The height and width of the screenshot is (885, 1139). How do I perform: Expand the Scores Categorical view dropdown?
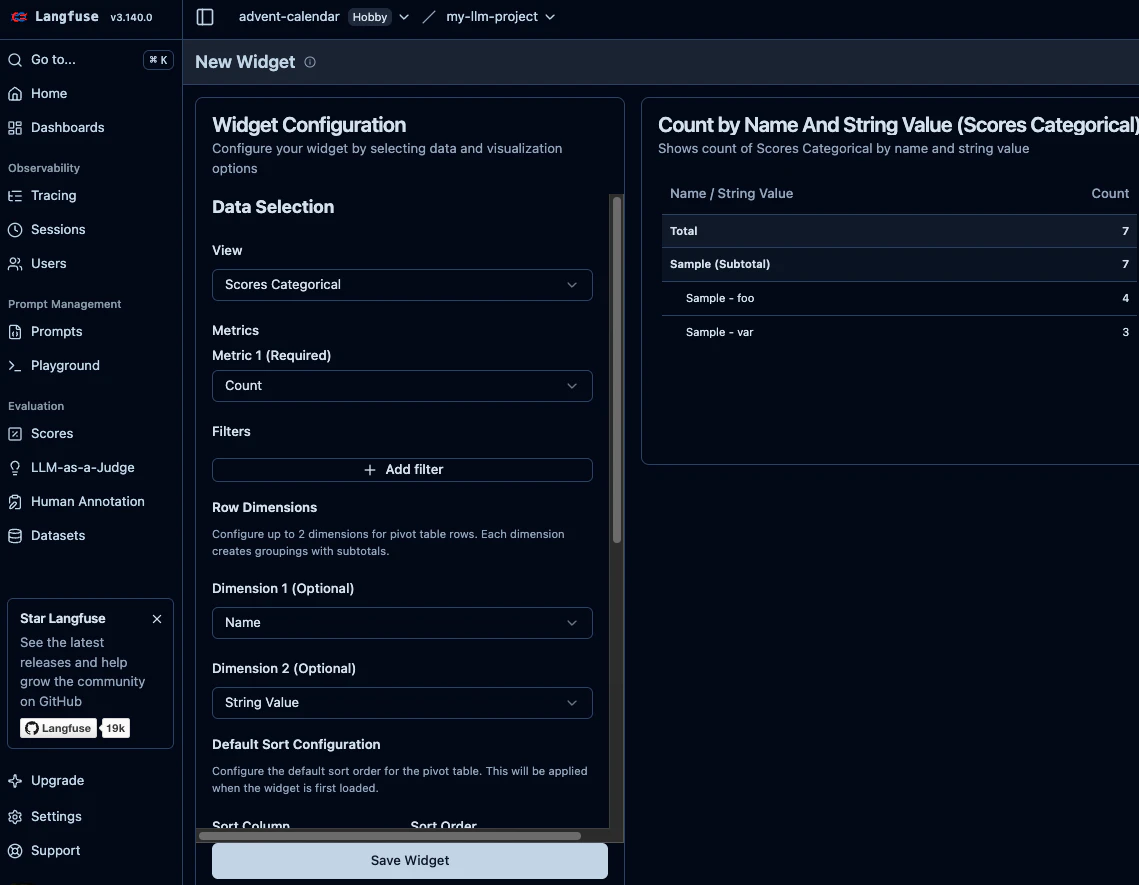(402, 285)
